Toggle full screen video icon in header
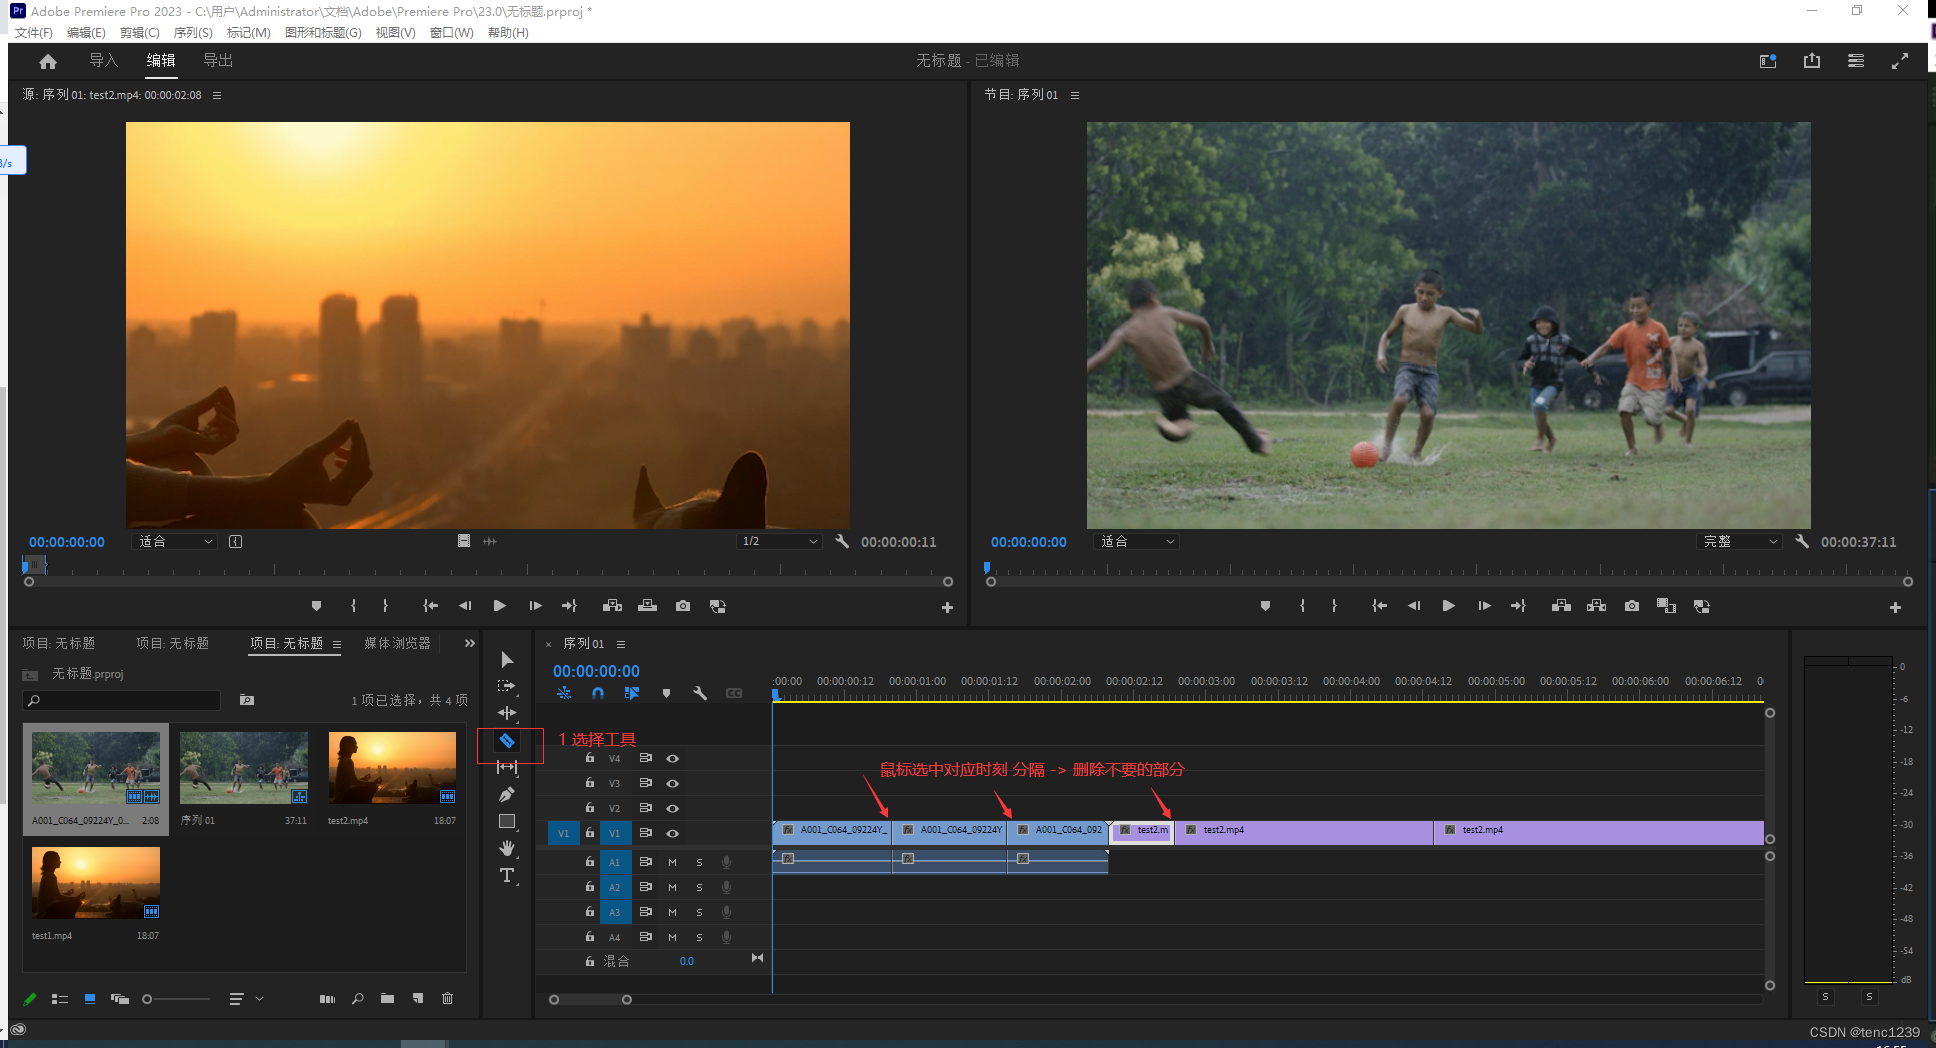Image resolution: width=1936 pixels, height=1048 pixels. 1900,61
